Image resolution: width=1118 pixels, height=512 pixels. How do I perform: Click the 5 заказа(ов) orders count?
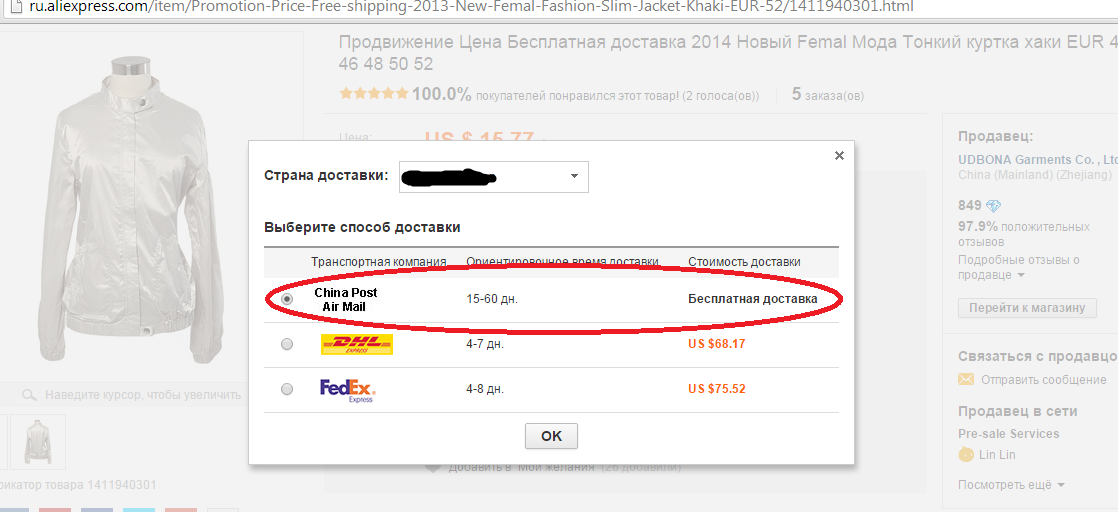pos(828,95)
